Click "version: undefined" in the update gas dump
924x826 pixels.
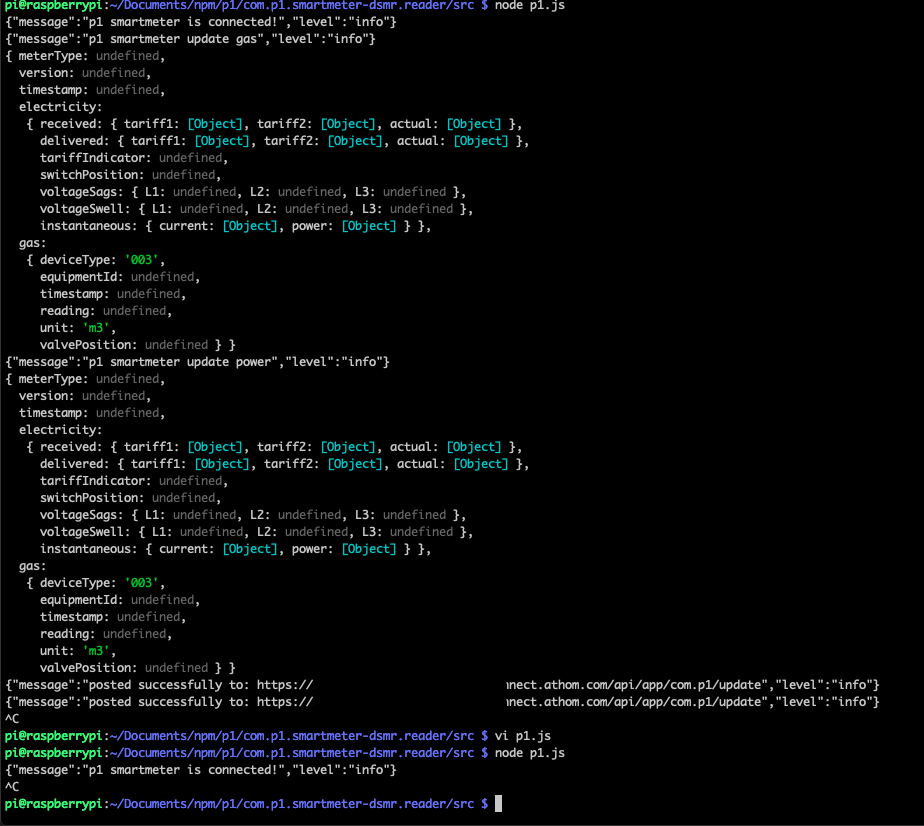pyautogui.click(x=84, y=73)
